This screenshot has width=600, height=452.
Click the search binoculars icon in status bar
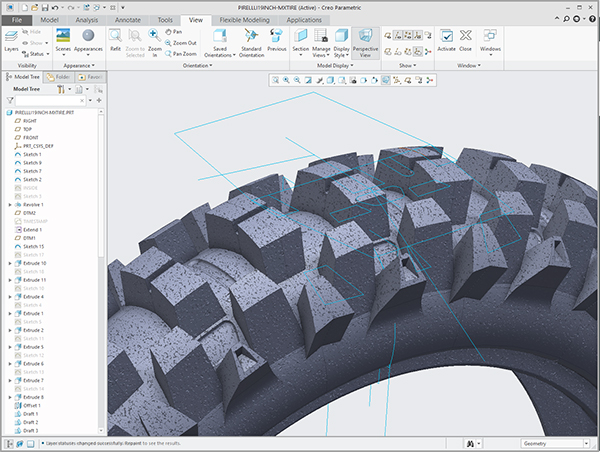[x=470, y=444]
